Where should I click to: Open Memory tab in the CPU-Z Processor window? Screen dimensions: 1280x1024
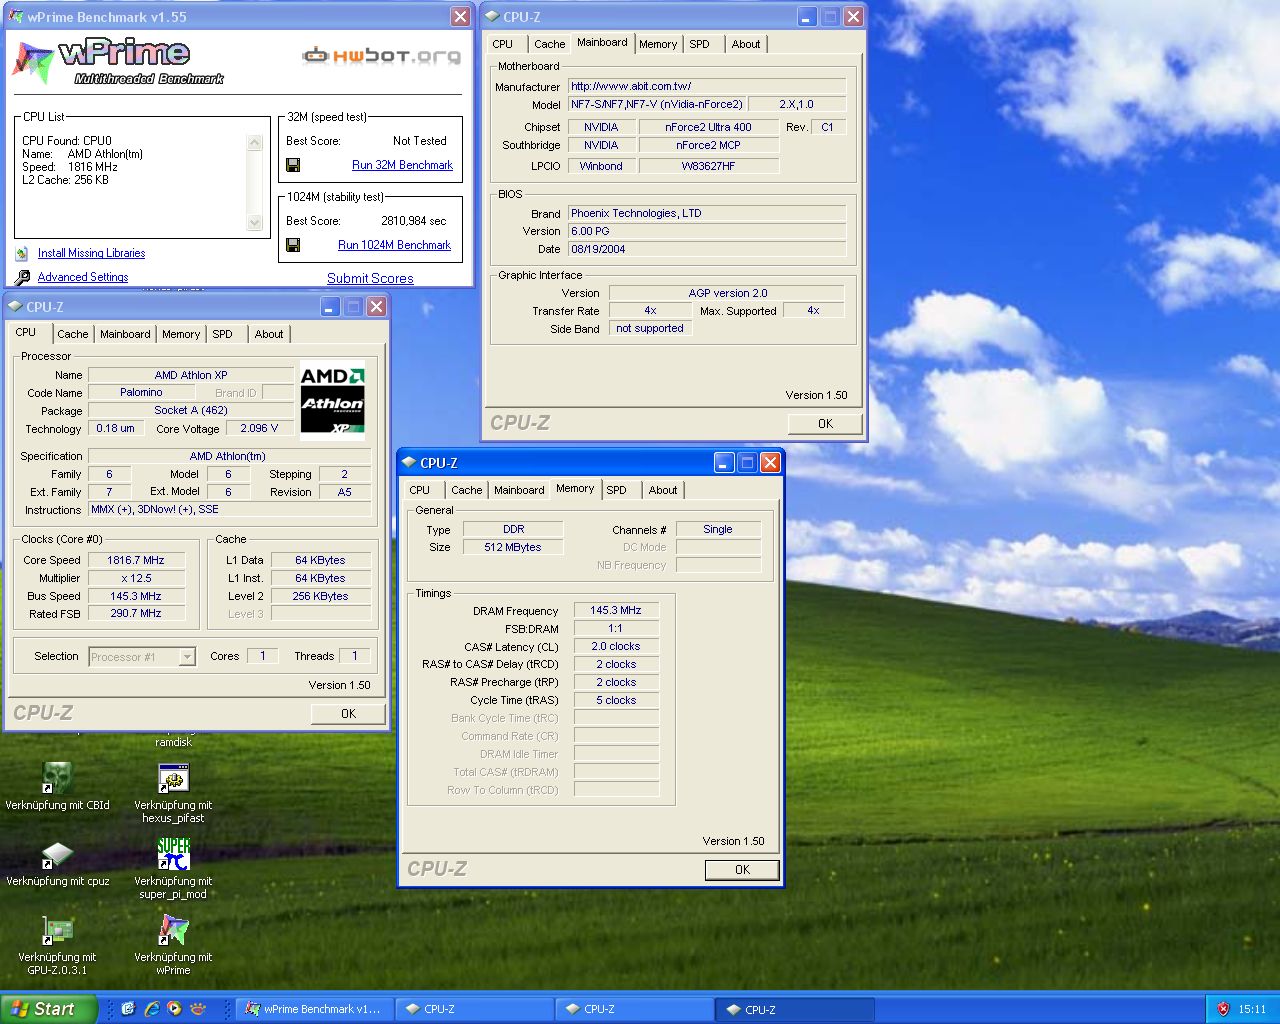[181, 334]
